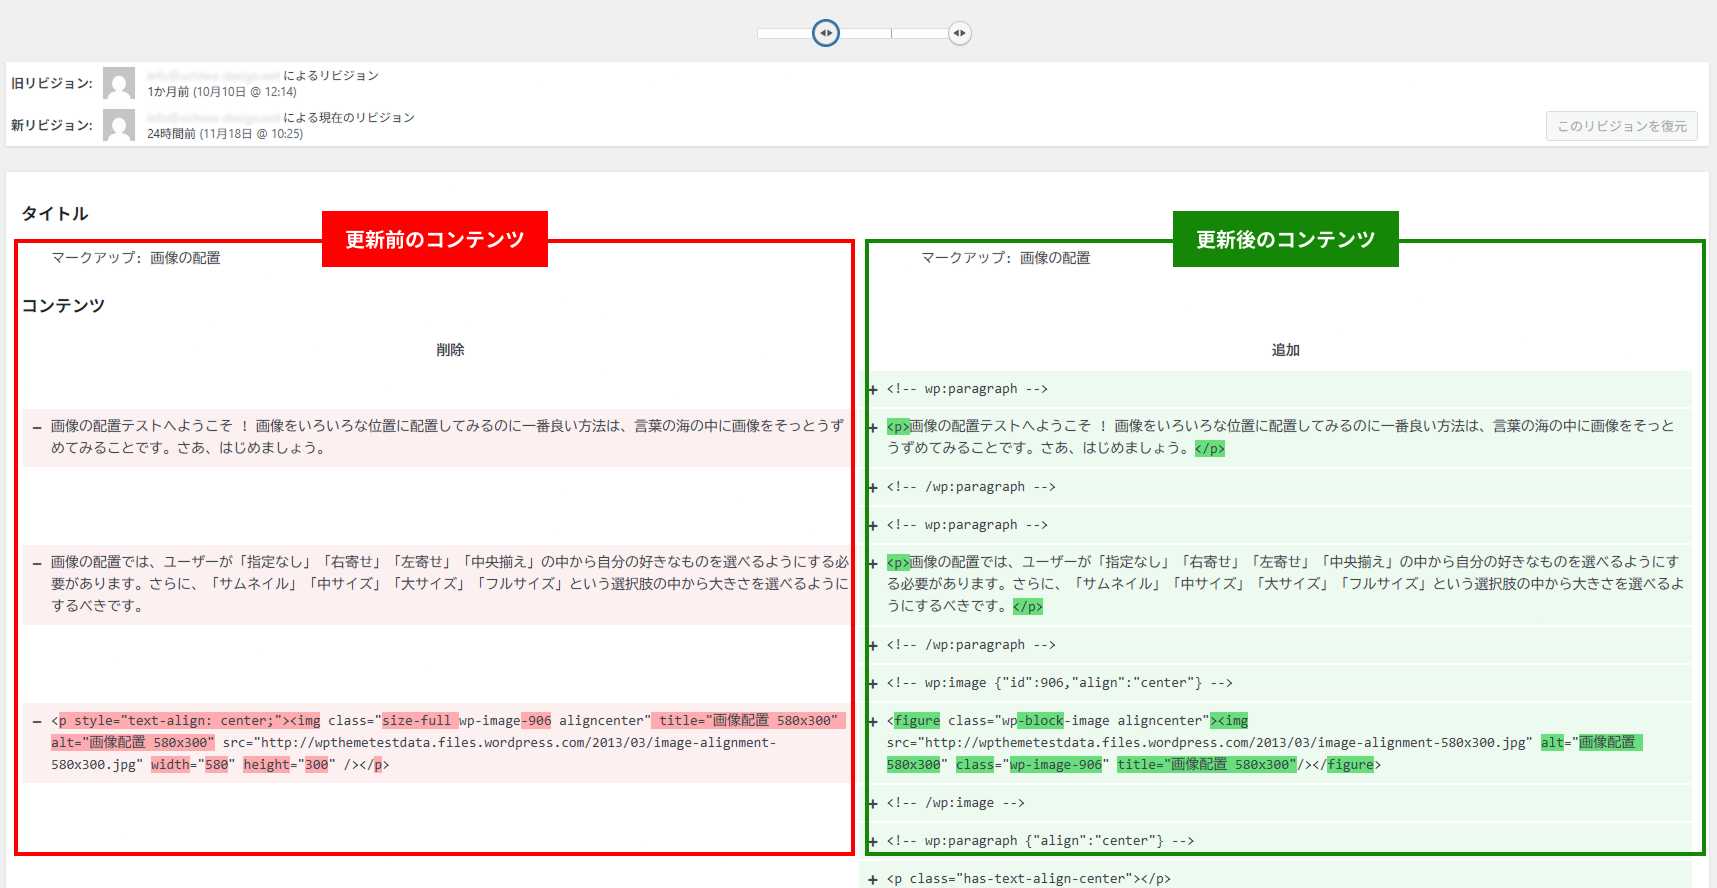Click the right revision slider handle
This screenshot has height=888, width=1717.
tap(959, 33)
